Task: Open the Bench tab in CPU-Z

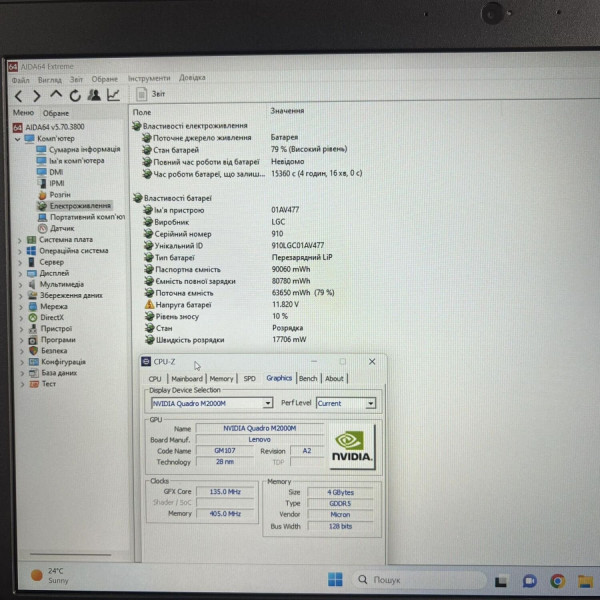Action: tap(308, 378)
